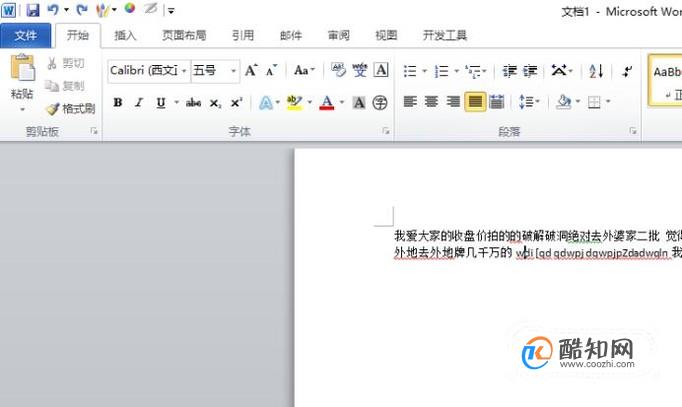Open the 开发工具 tab

(x=445, y=35)
